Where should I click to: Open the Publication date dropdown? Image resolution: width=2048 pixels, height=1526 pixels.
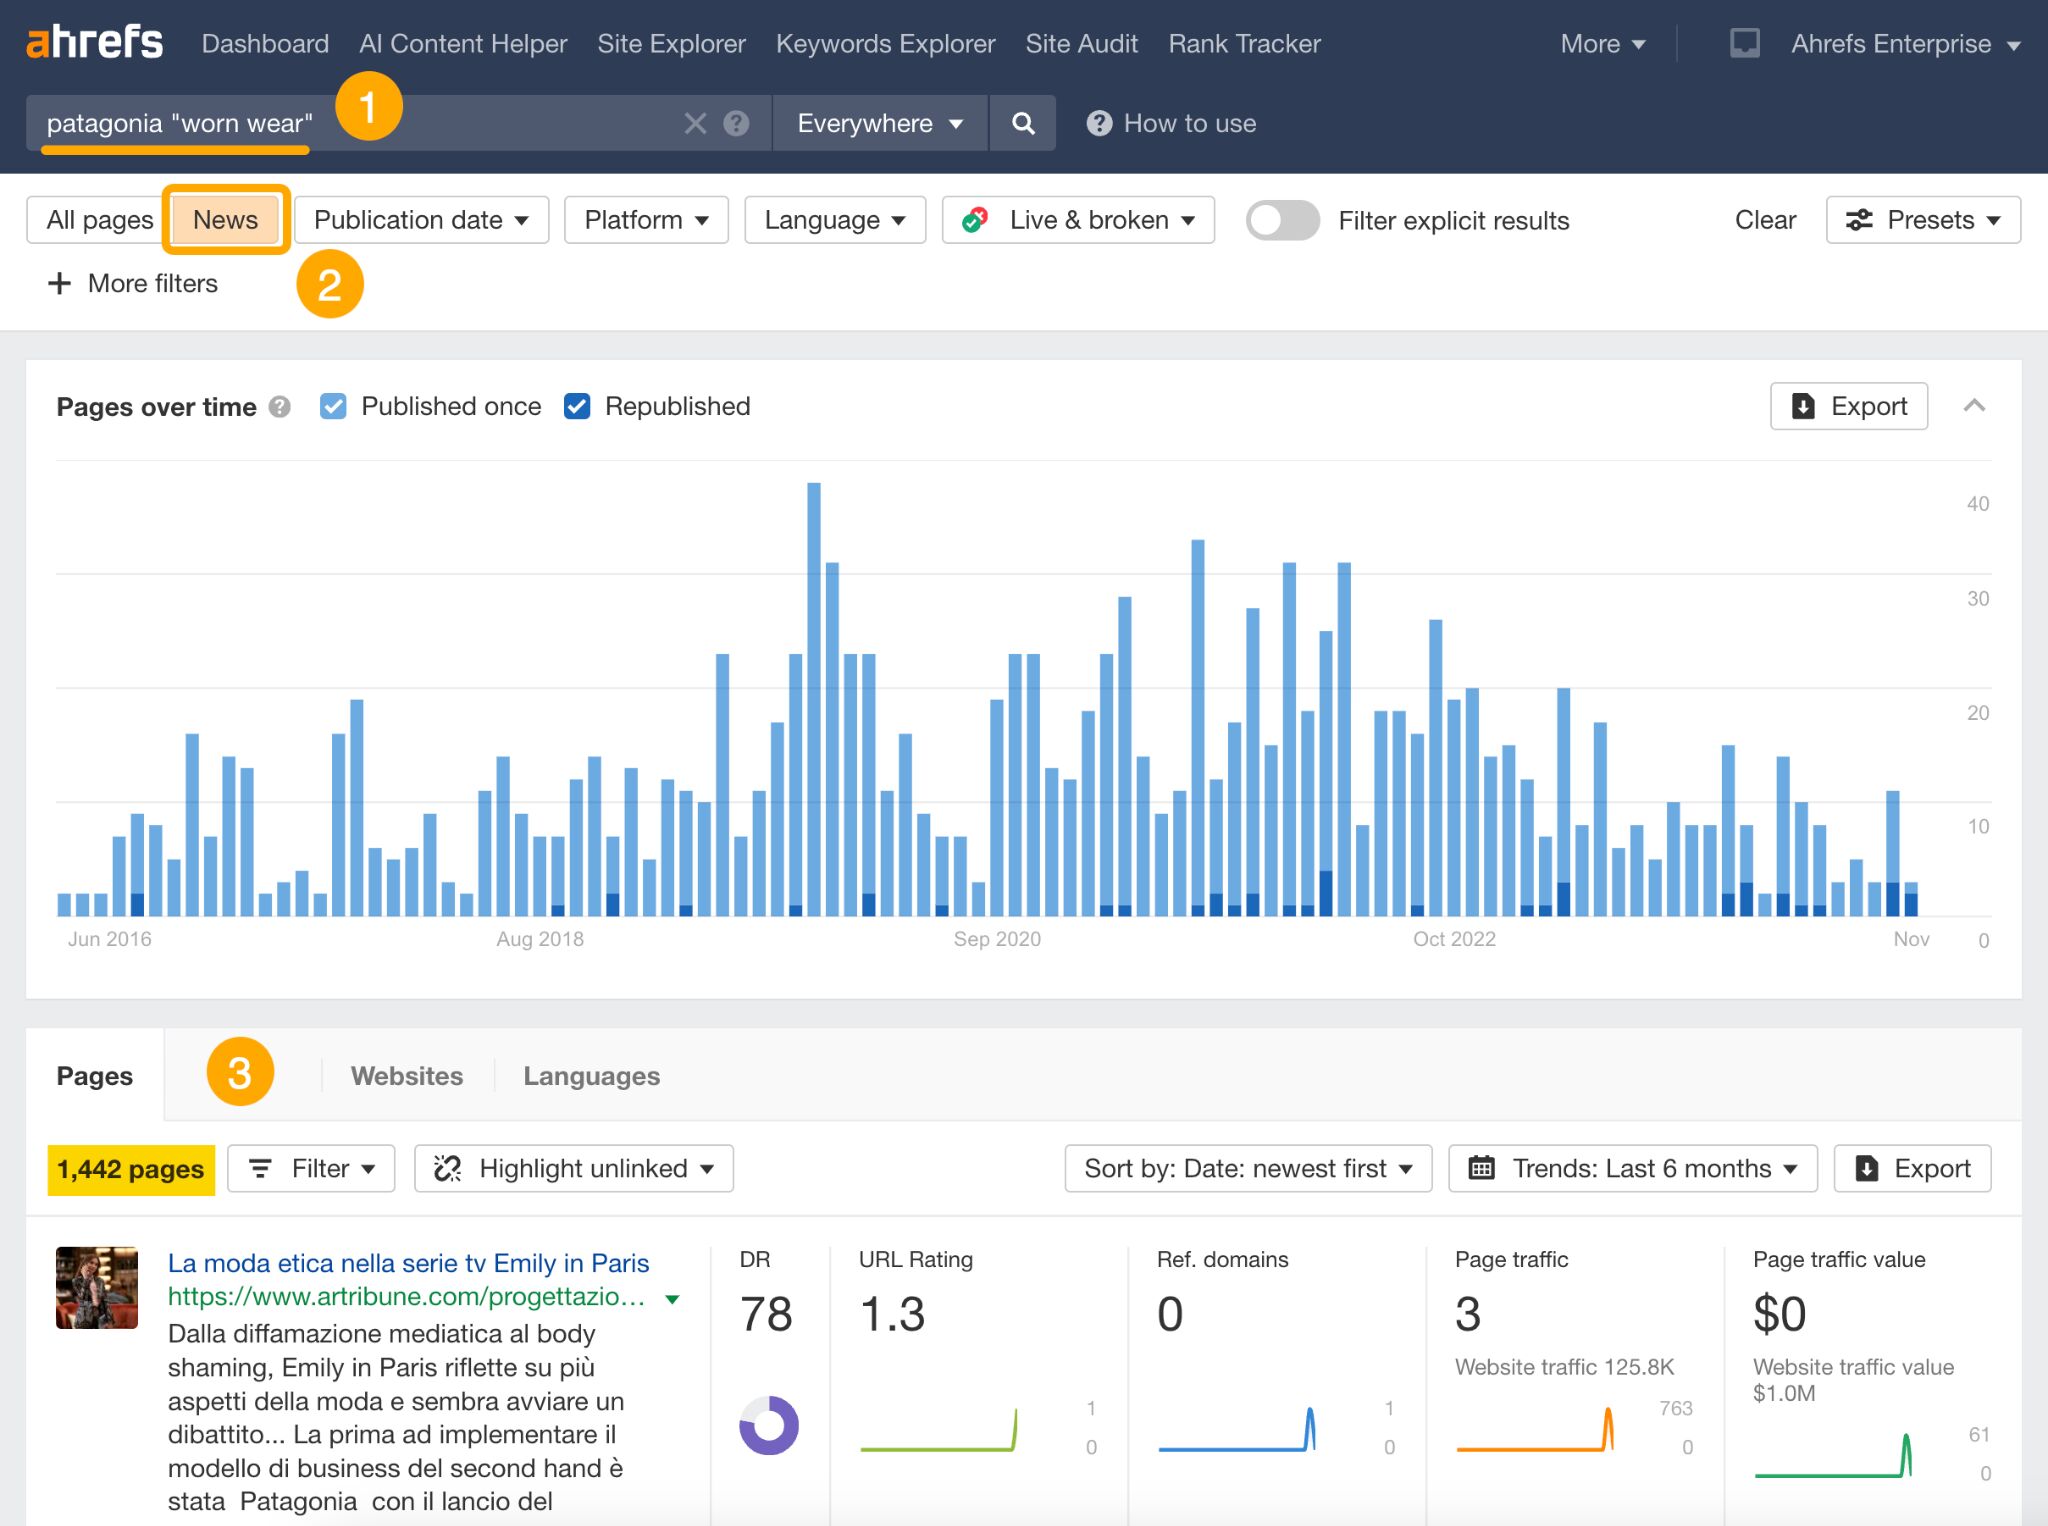click(420, 219)
